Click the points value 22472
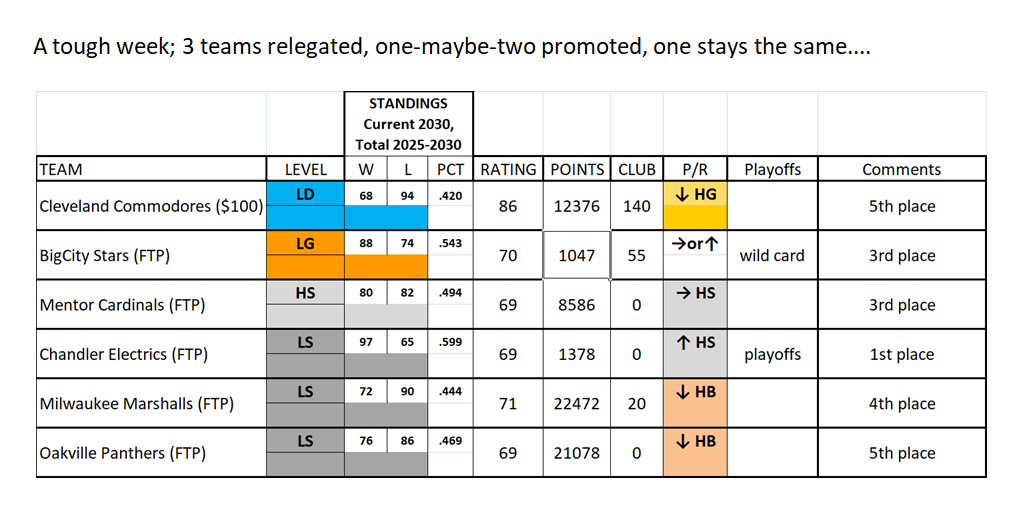1019x508 pixels. click(576, 404)
